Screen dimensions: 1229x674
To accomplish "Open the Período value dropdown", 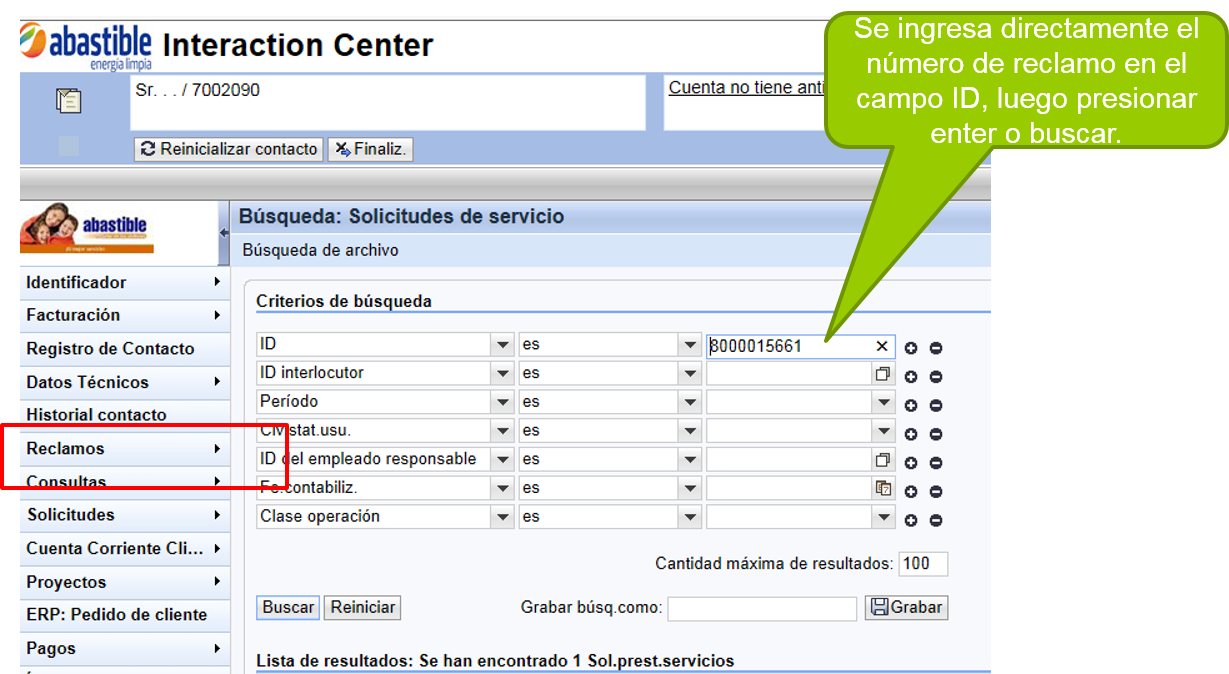I will tap(884, 402).
